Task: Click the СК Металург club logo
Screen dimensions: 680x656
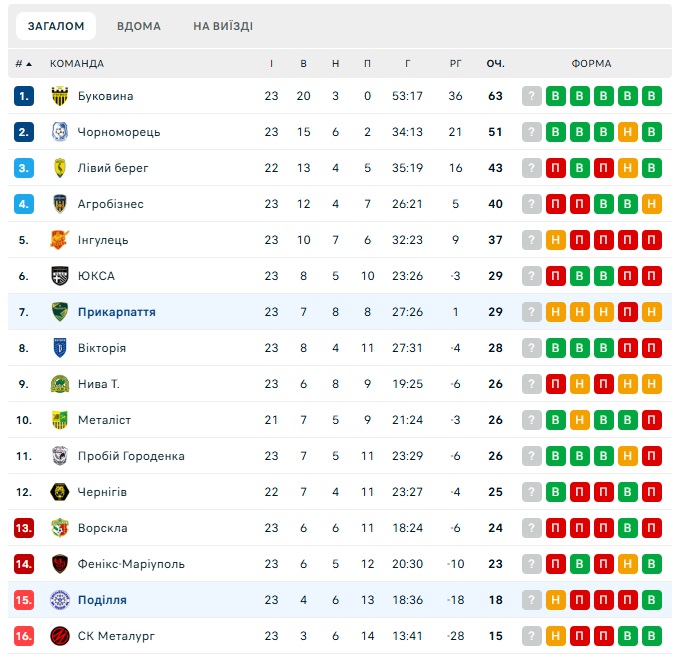Action: (x=59, y=636)
